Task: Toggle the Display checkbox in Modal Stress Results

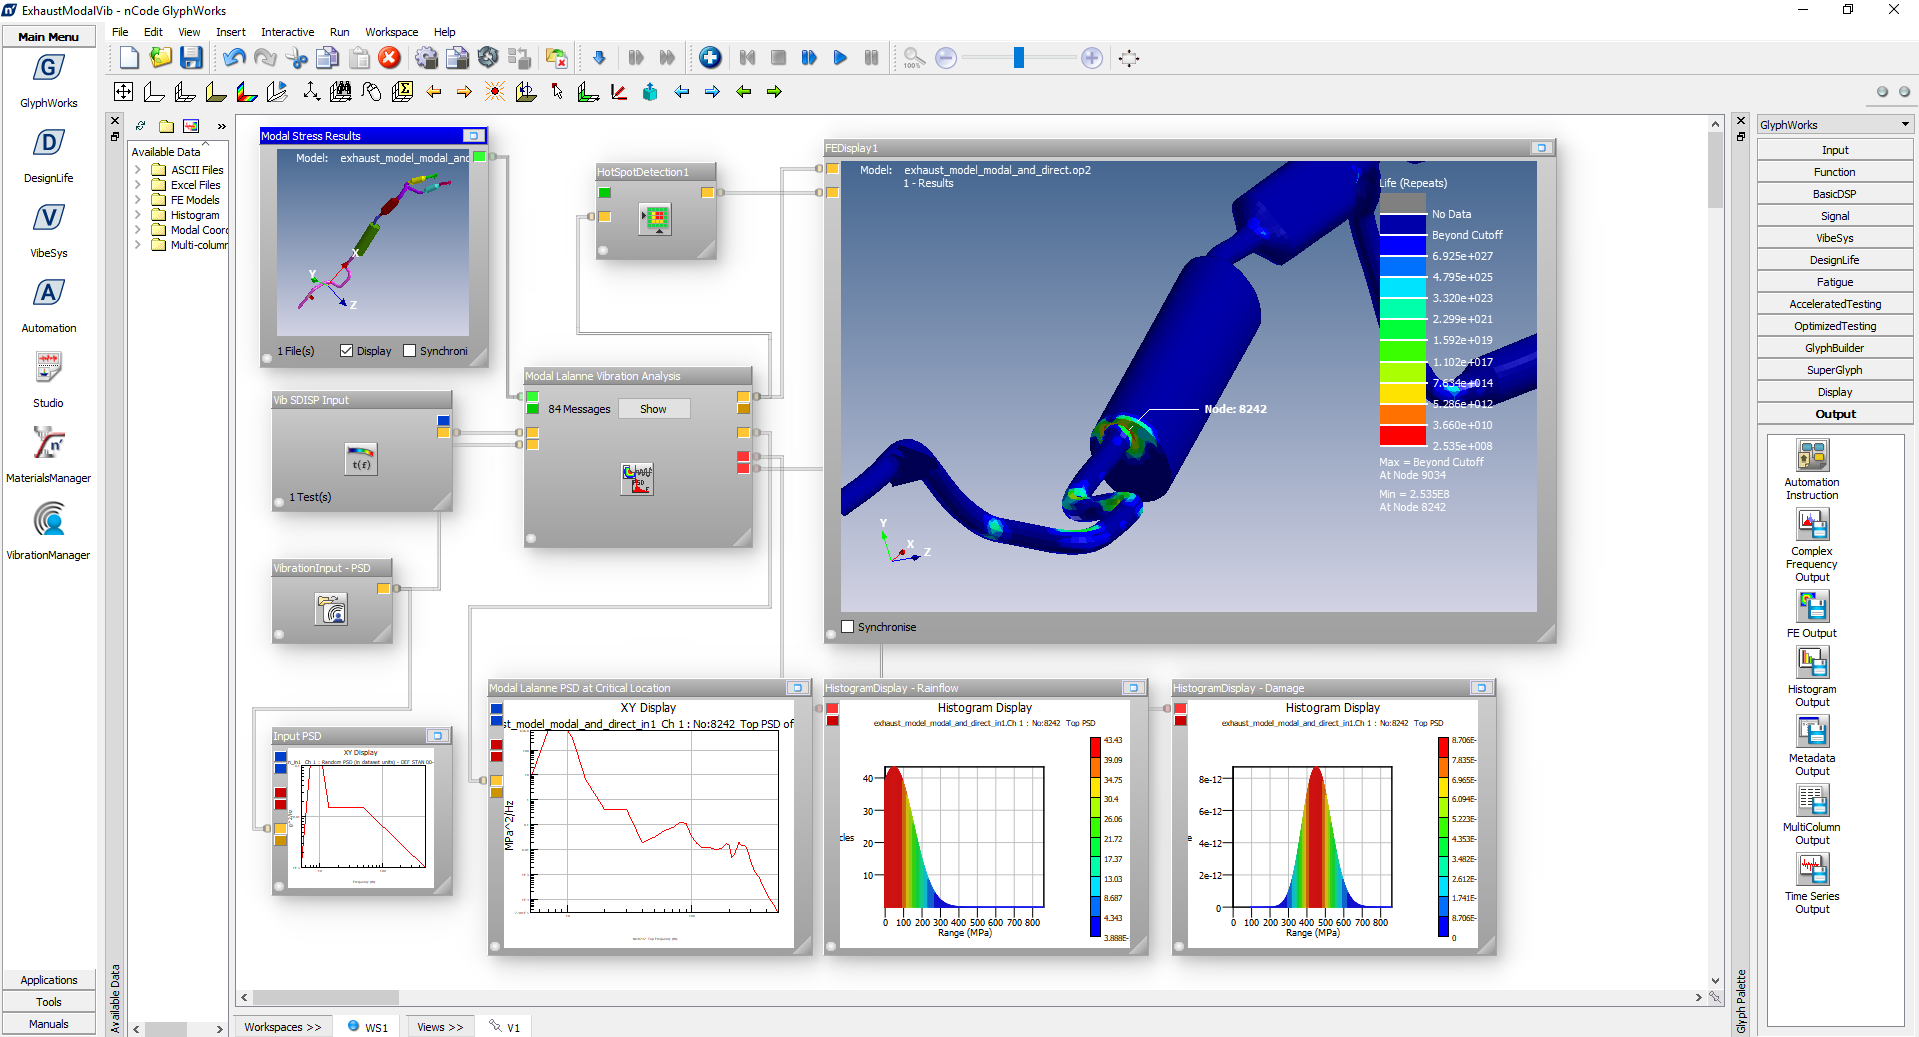Action: [x=347, y=351]
